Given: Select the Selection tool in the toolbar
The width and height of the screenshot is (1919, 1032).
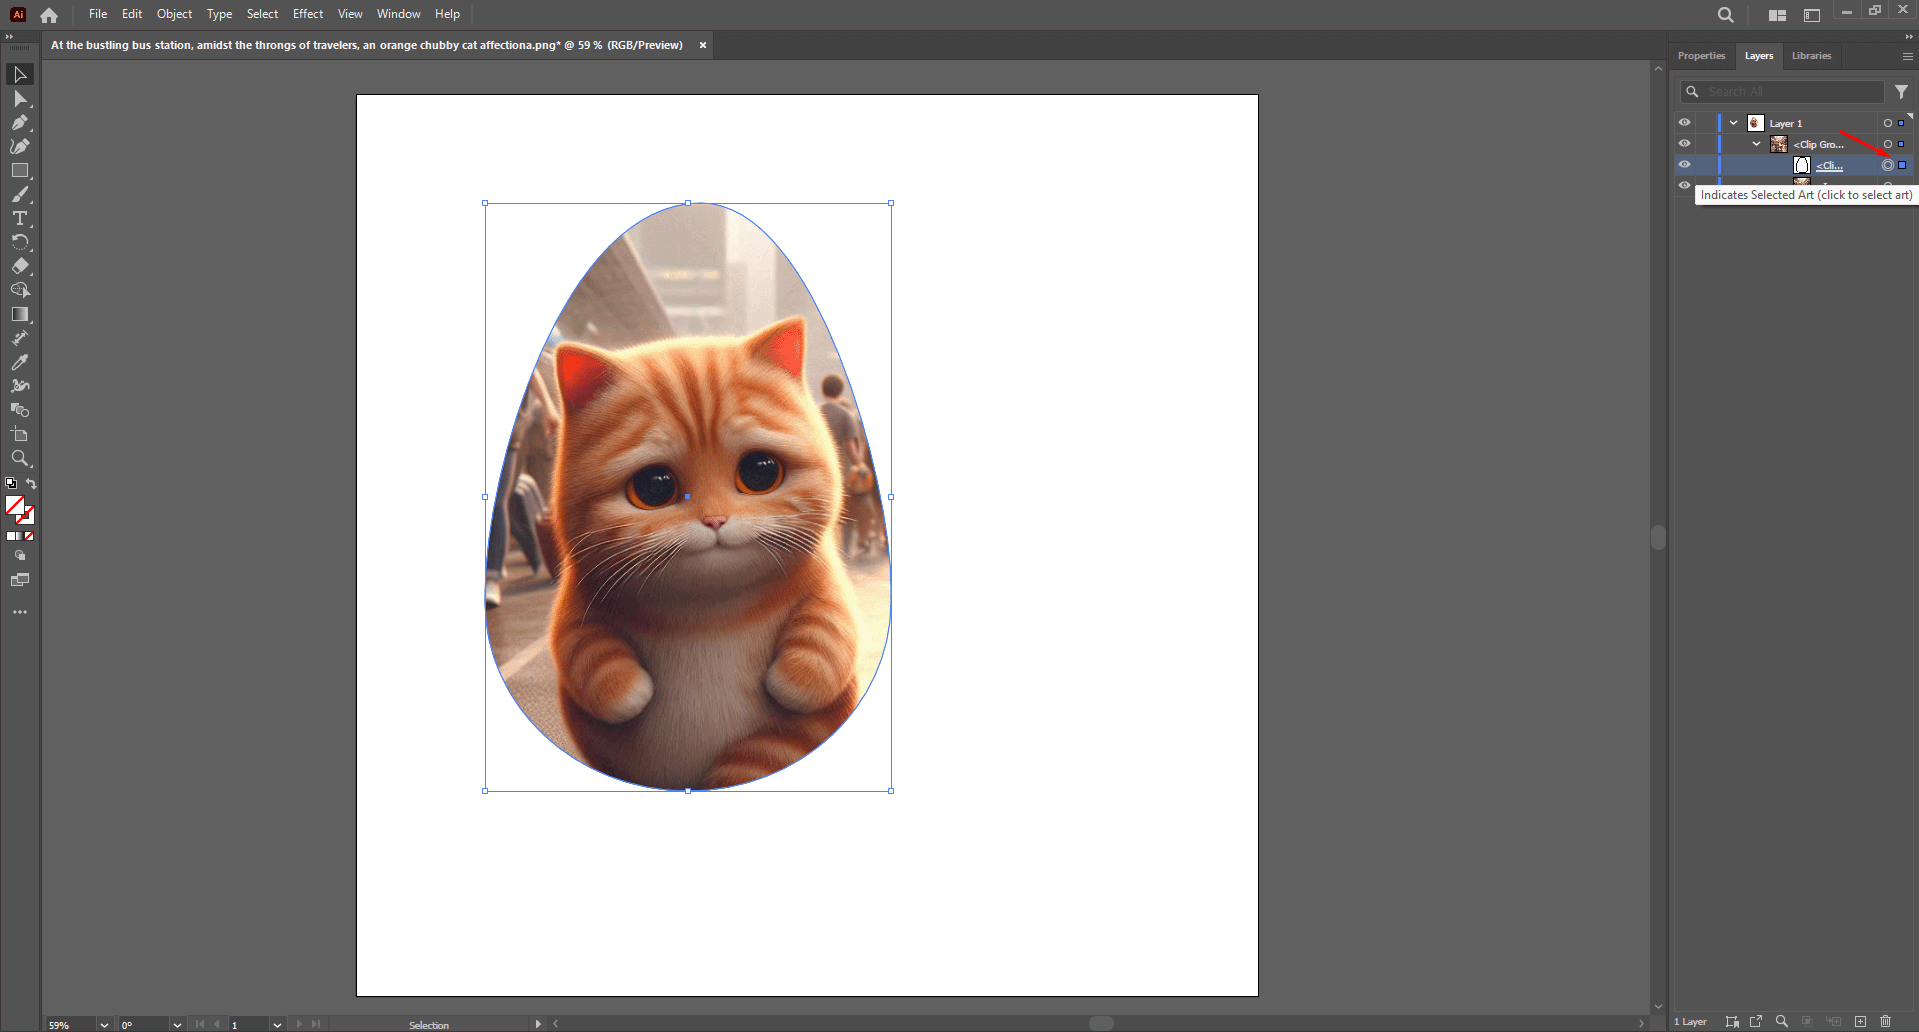Looking at the screenshot, I should point(20,74).
